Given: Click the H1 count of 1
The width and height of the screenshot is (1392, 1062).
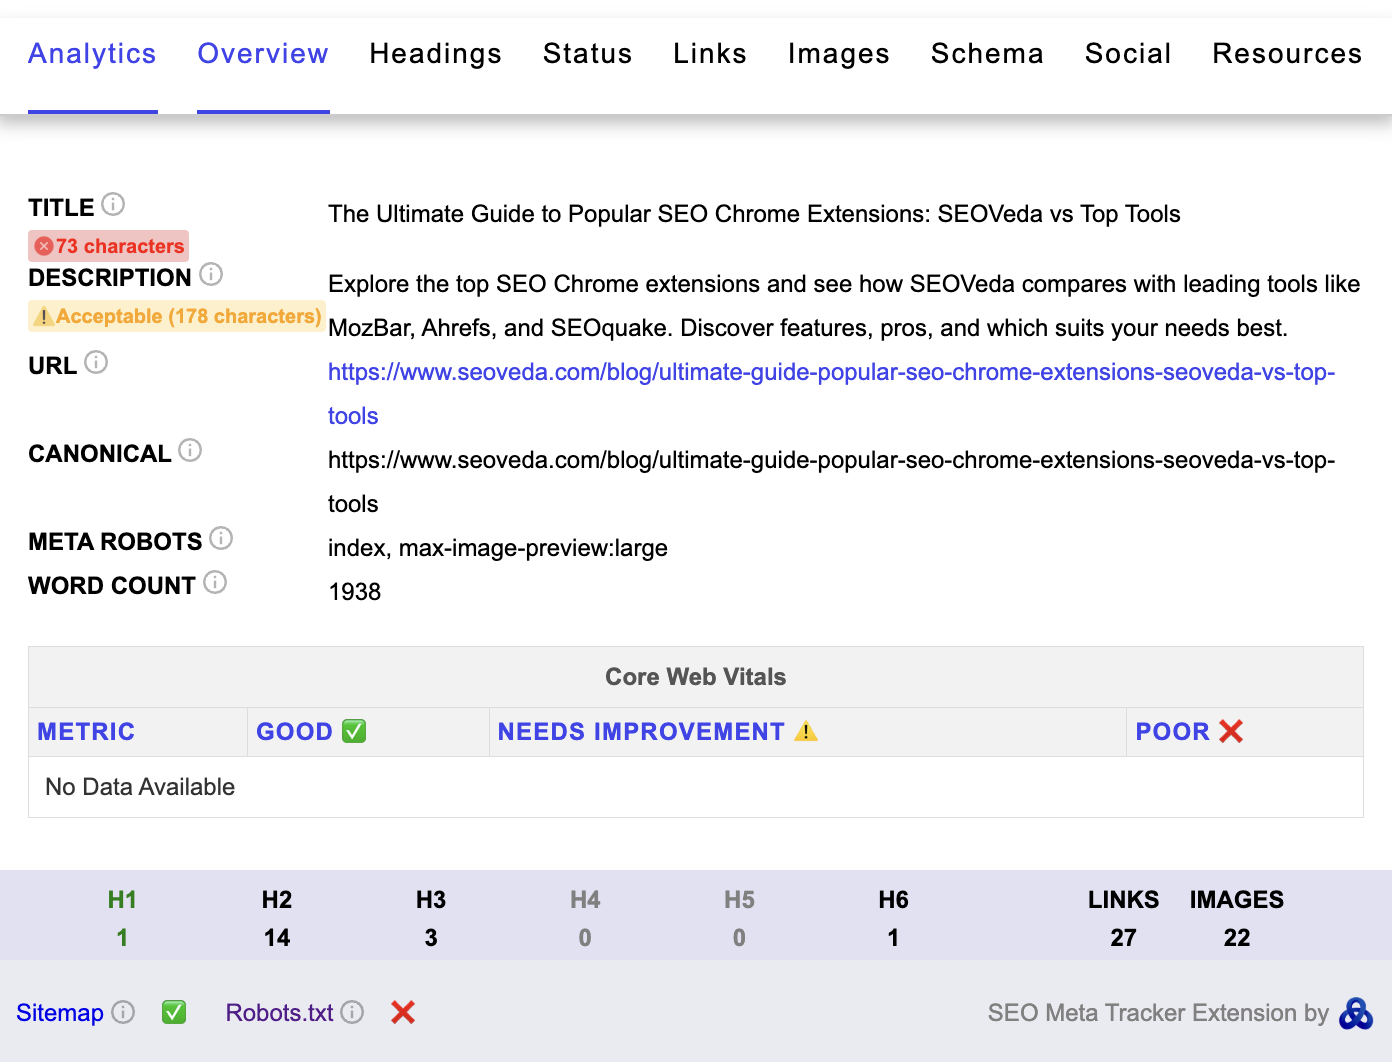Looking at the screenshot, I should (122, 938).
